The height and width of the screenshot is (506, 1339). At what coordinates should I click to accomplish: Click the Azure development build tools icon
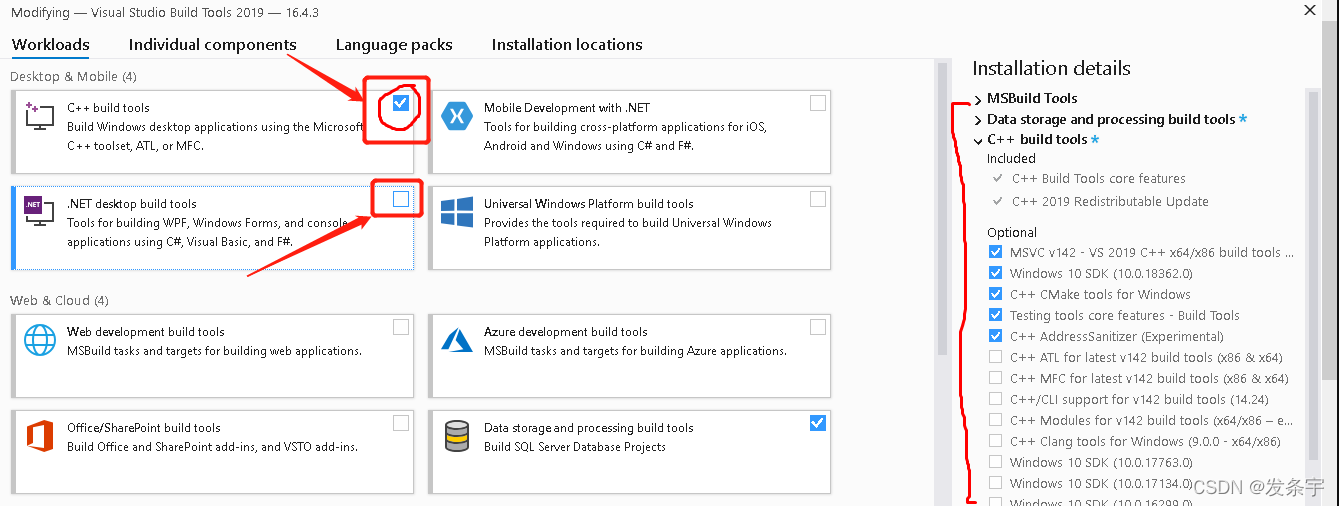(457, 340)
